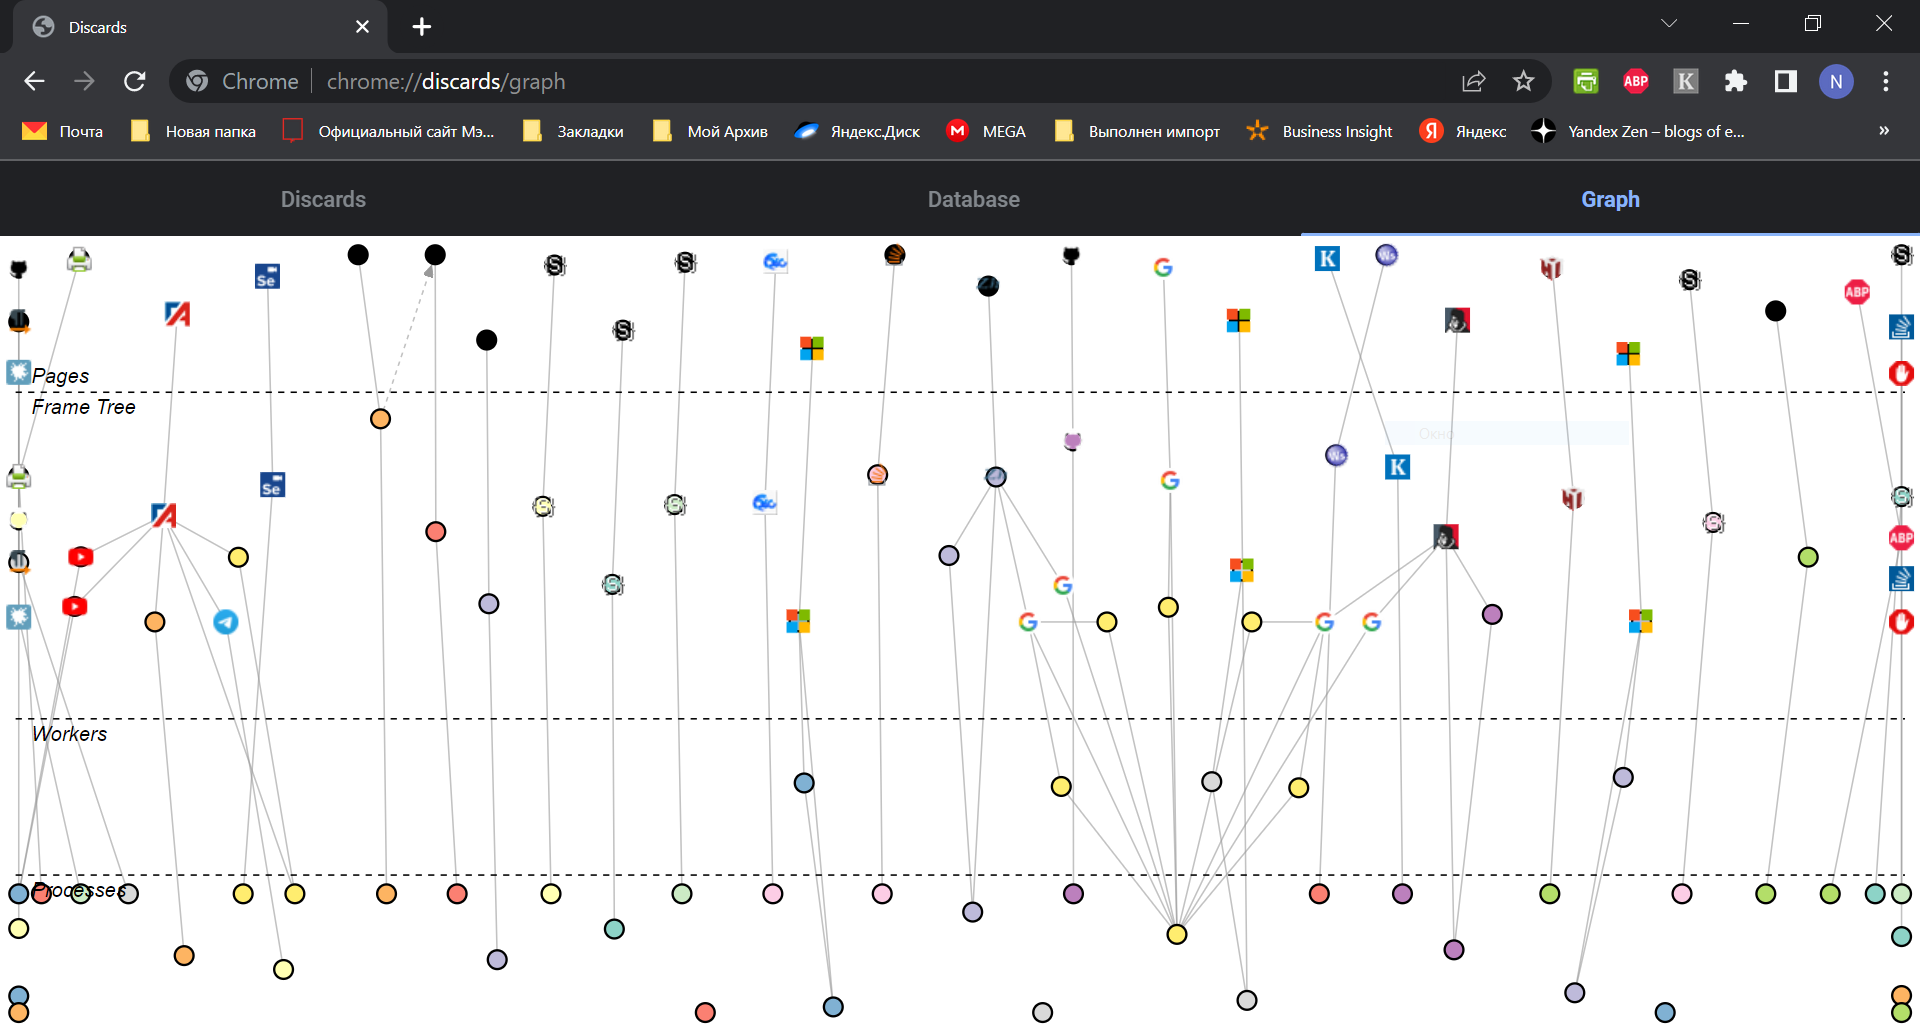Select purple cat frame node

click(x=1072, y=441)
